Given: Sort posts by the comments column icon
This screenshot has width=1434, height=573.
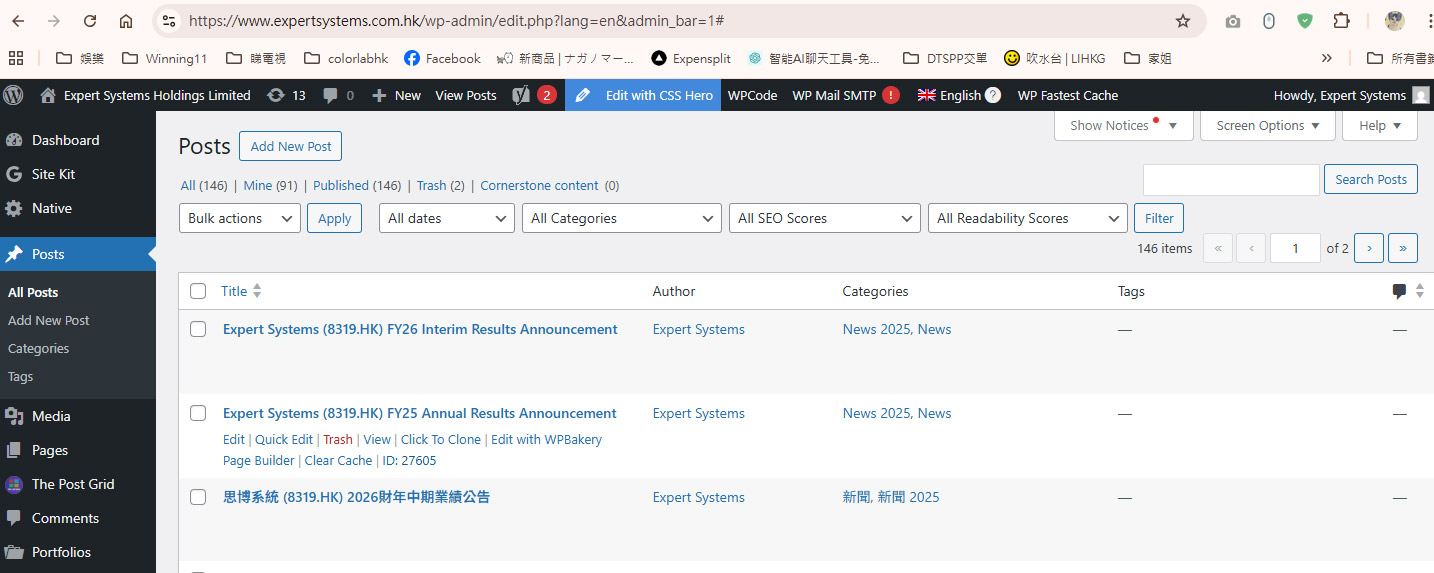Looking at the screenshot, I should pyautogui.click(x=1399, y=291).
